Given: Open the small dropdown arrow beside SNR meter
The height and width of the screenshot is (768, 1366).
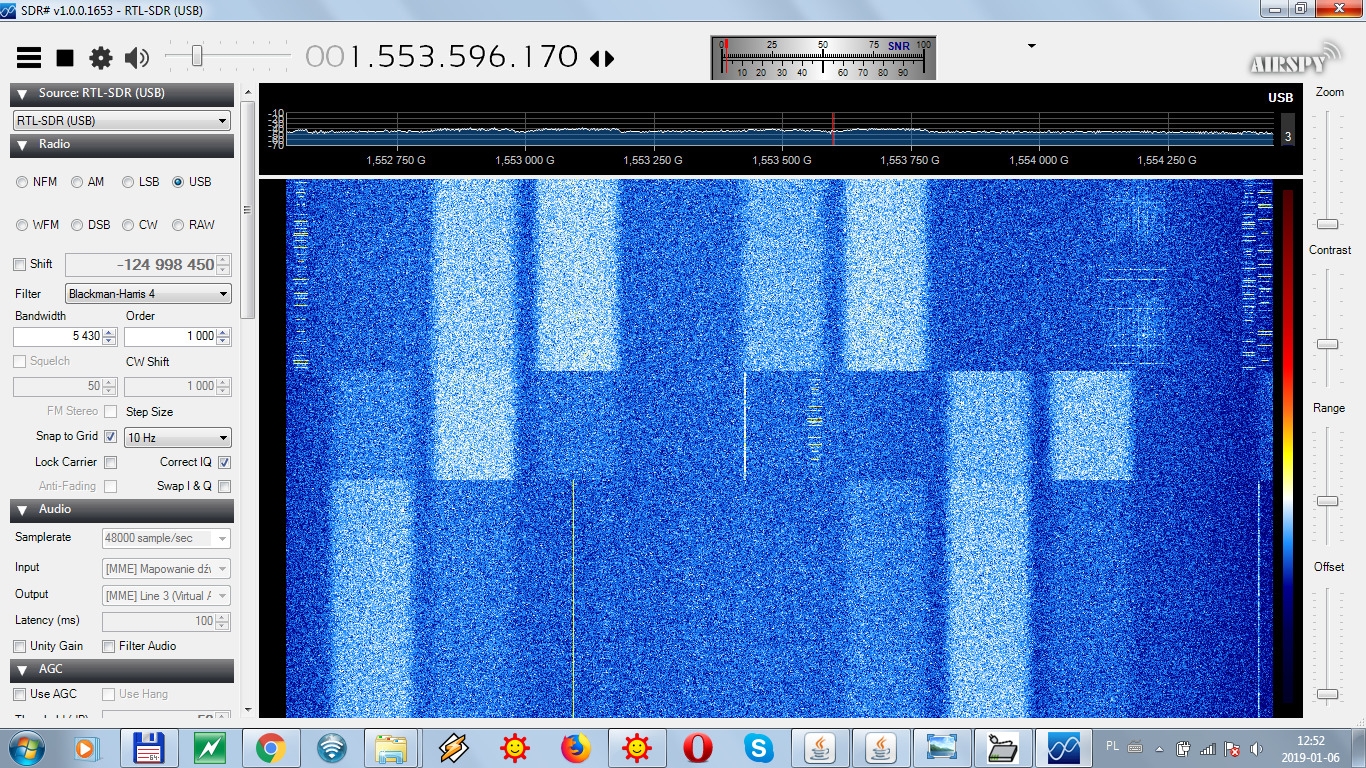Looking at the screenshot, I should tap(1031, 46).
